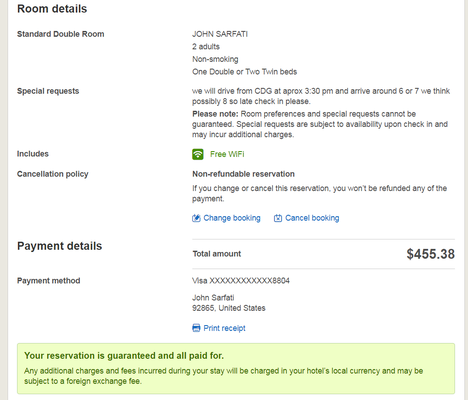Click the green reservation guaranteed banner
Viewport: 468px width, 400px height.
(x=236, y=369)
